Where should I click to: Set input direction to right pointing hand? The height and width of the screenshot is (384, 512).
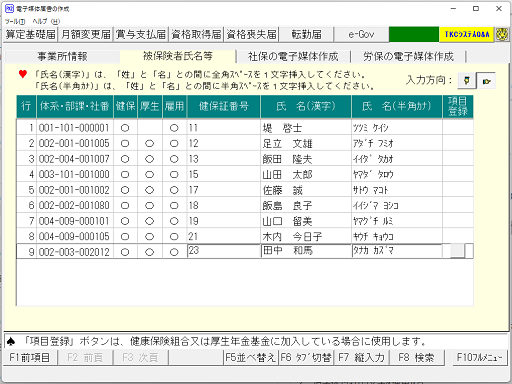[486, 81]
